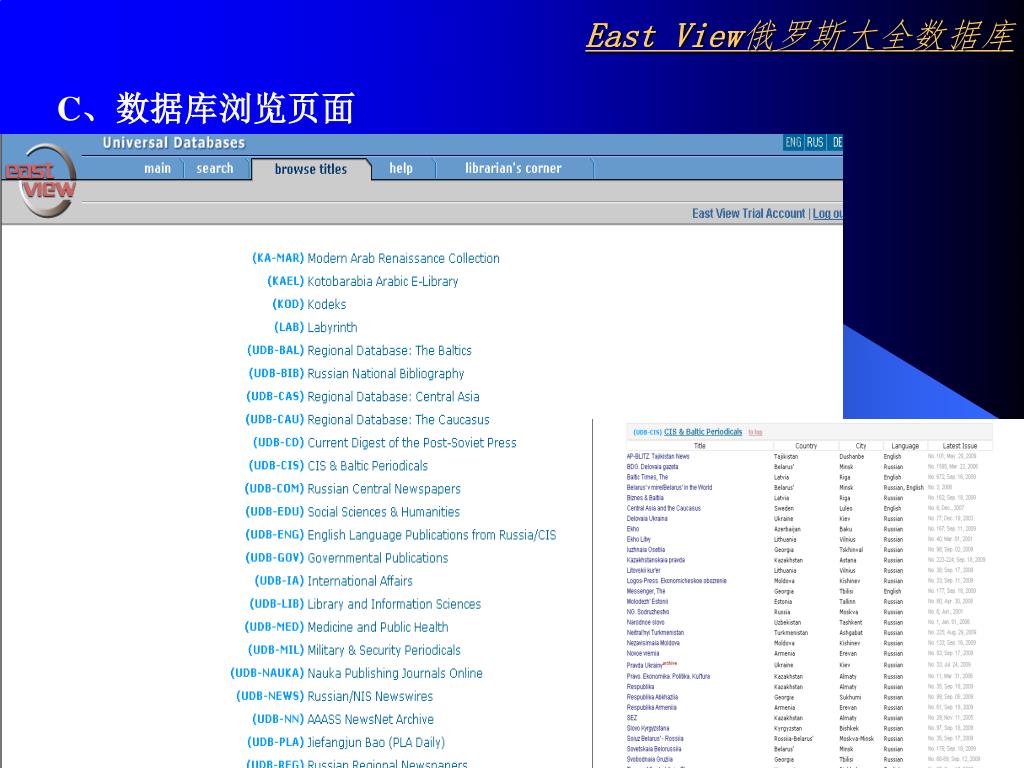Switch language to DE
Screen dimensions: 1024x768
836,142
